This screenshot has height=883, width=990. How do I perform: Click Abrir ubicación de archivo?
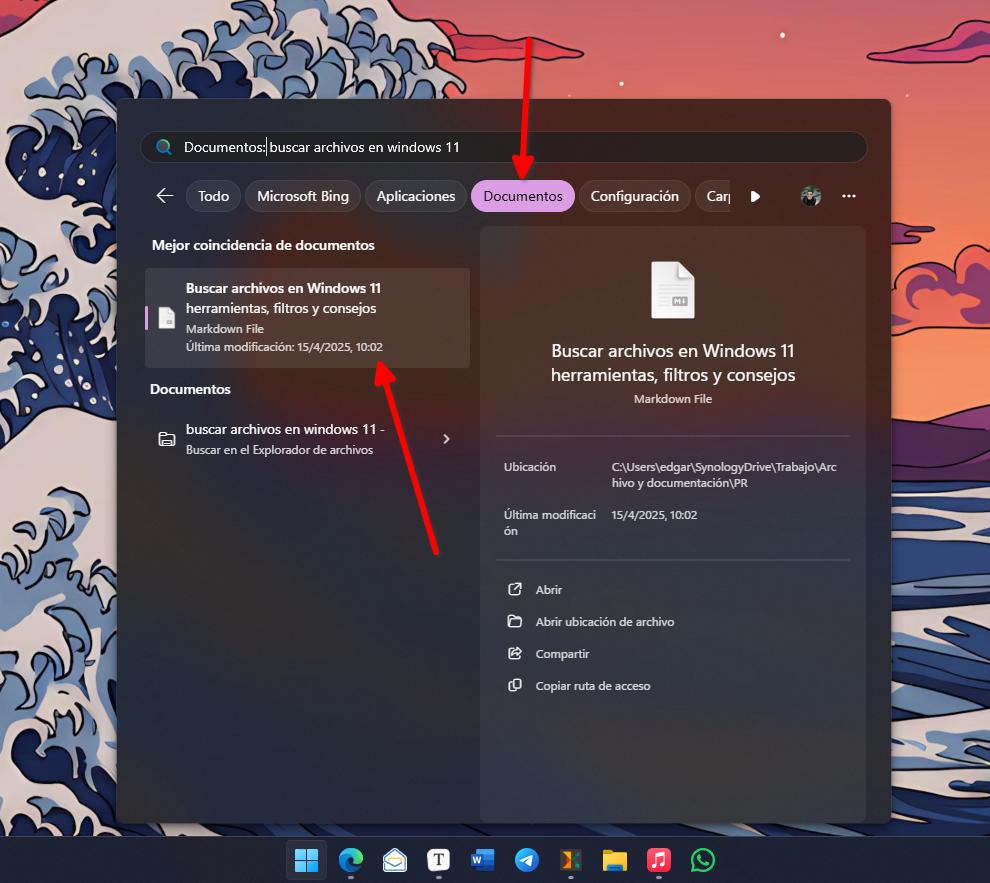(605, 622)
